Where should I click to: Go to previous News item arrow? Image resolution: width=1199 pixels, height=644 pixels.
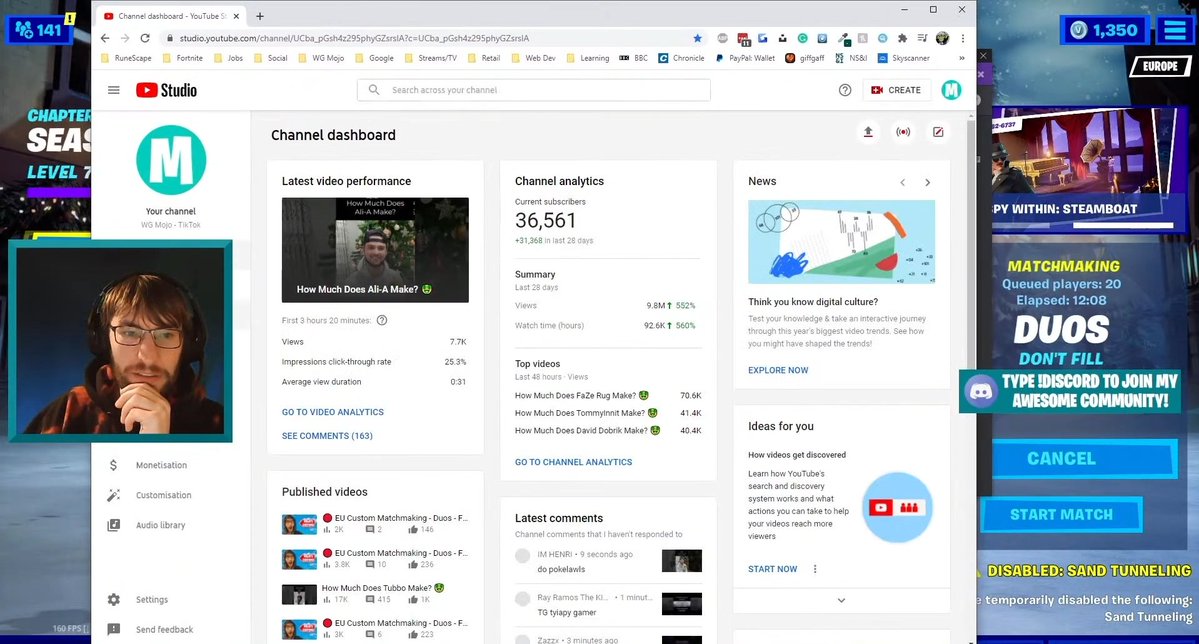coord(902,182)
